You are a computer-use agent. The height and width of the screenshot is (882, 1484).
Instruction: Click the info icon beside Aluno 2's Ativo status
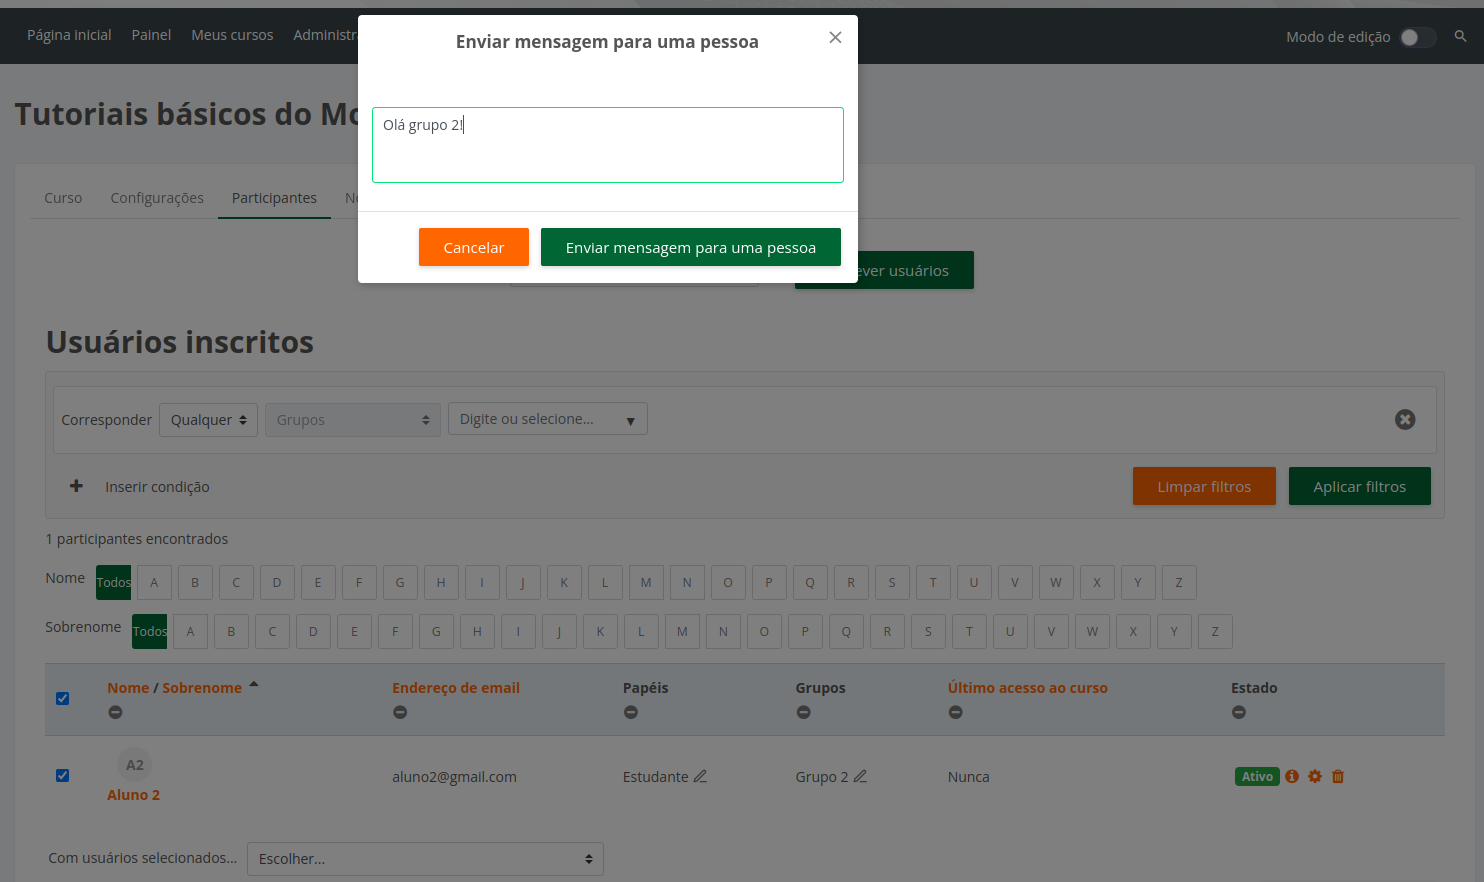tap(1292, 776)
